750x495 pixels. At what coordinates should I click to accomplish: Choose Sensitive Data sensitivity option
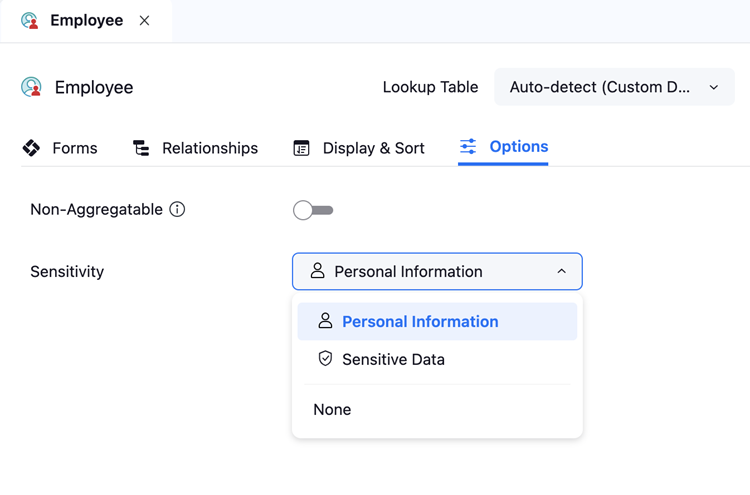point(393,360)
